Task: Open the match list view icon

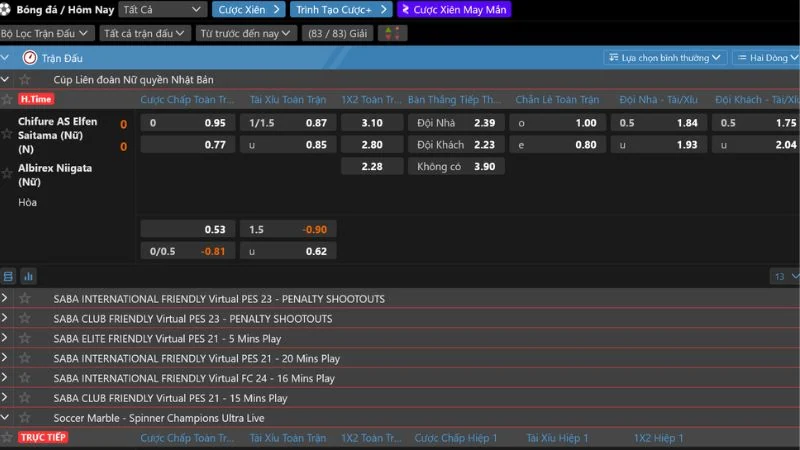Action: [8, 277]
